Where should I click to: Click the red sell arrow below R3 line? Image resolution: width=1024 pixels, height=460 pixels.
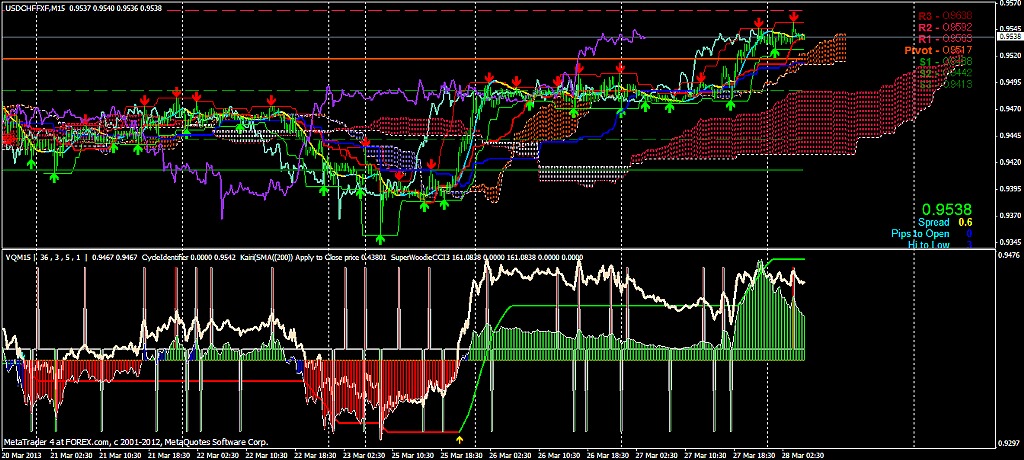point(793,17)
